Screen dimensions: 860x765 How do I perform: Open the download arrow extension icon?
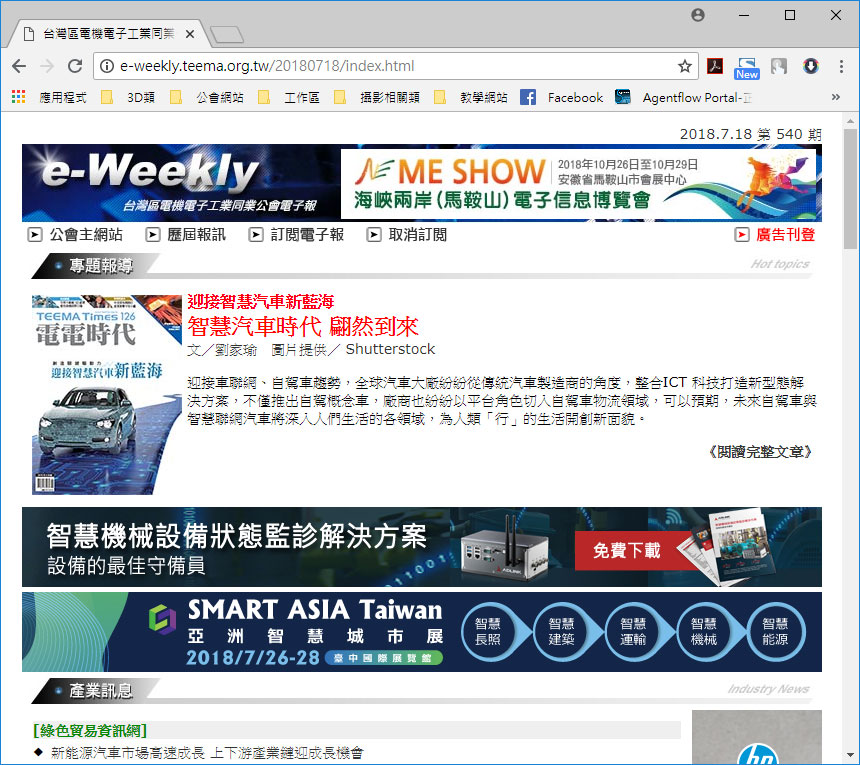point(811,66)
